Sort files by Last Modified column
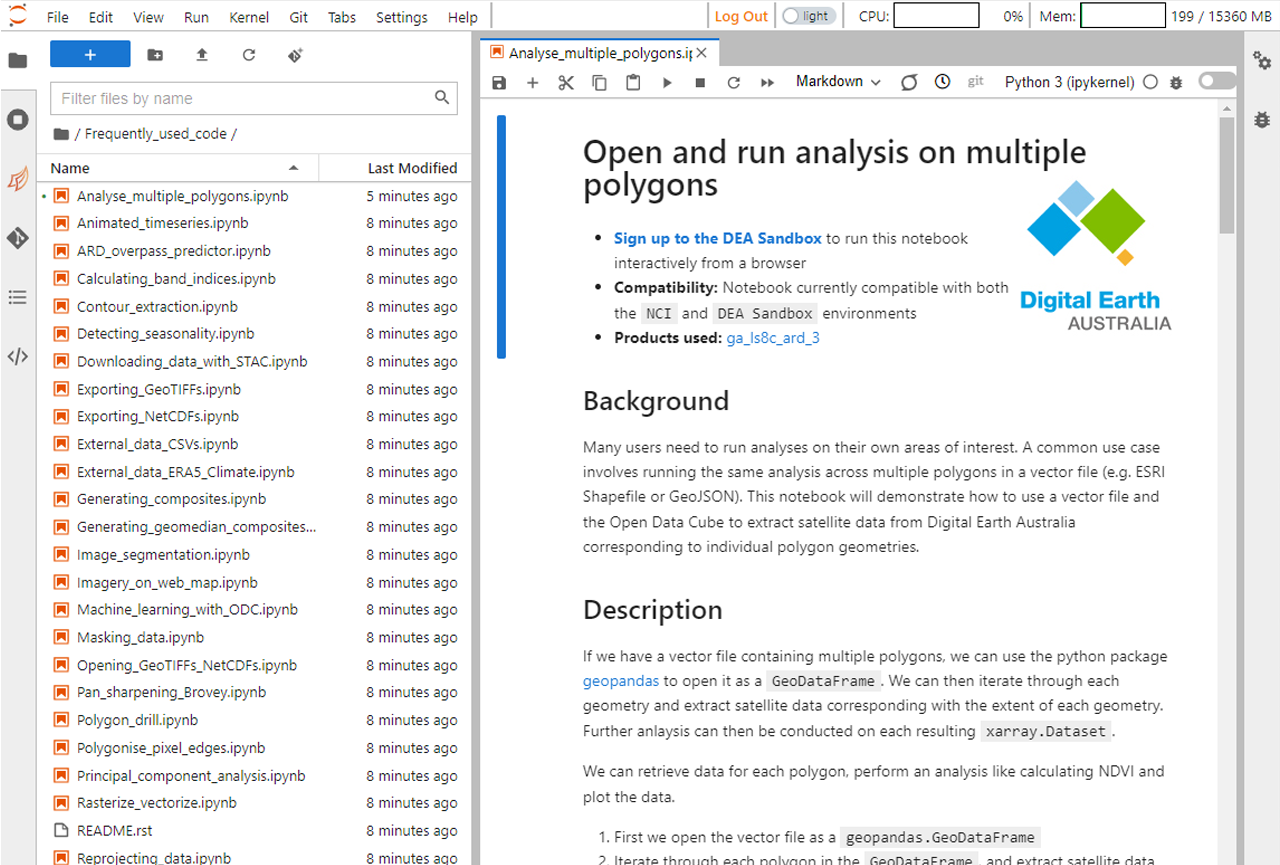This screenshot has height=865, width=1280. pyautogui.click(x=412, y=168)
